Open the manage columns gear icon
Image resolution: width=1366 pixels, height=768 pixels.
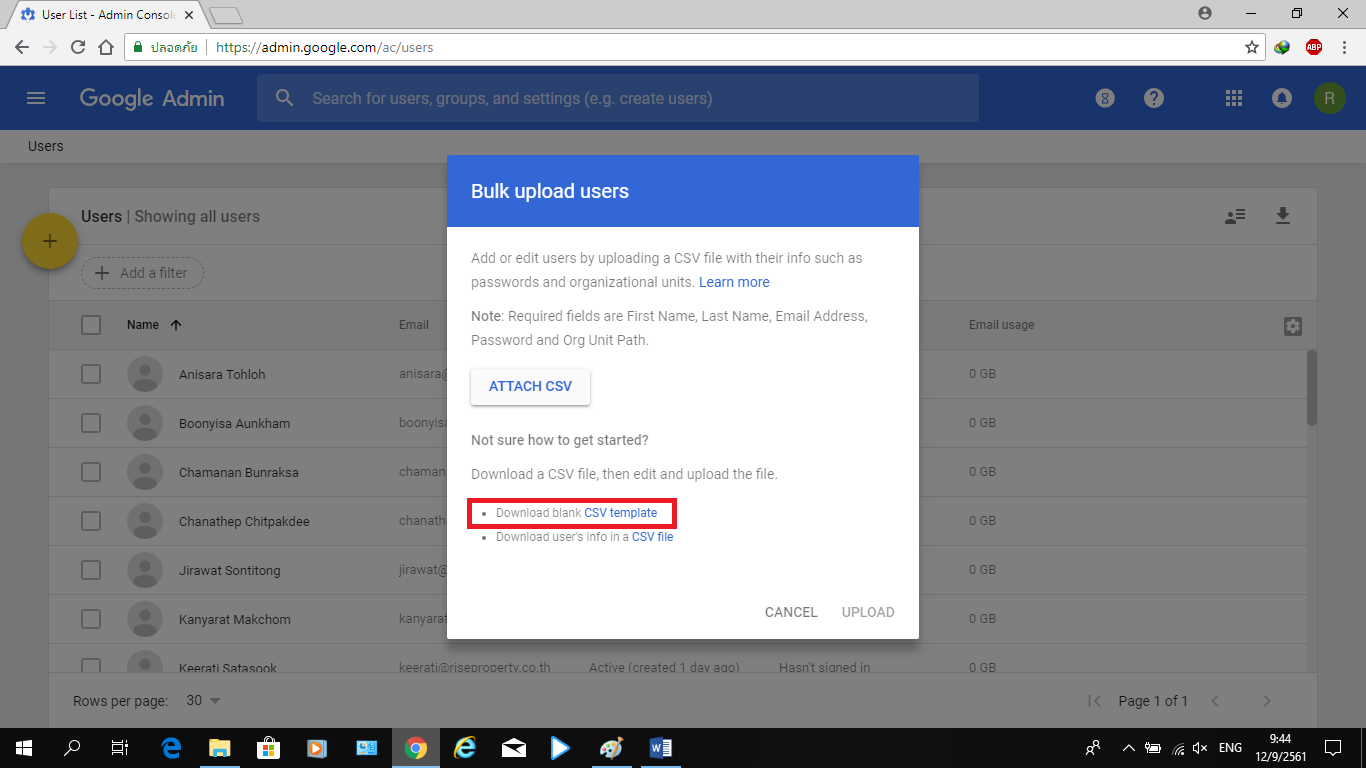(1292, 326)
